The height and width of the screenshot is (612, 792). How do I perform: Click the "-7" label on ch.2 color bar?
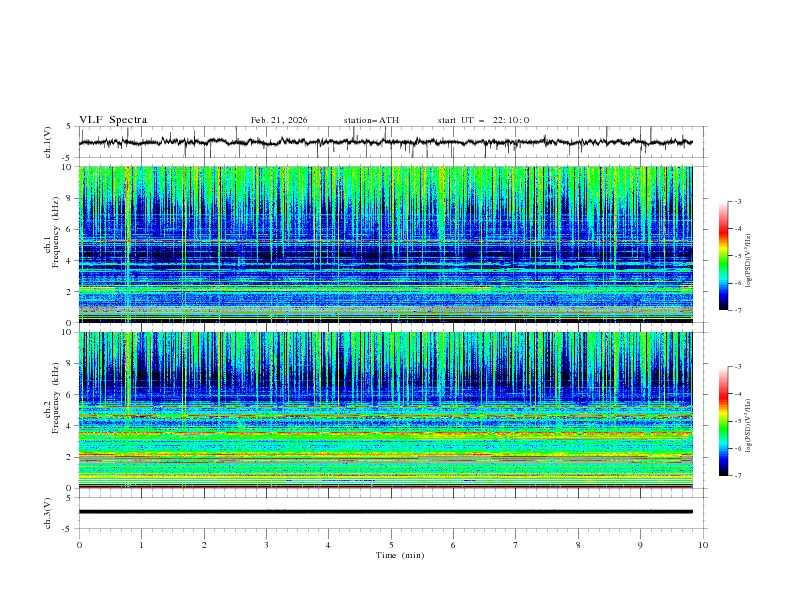(738, 476)
